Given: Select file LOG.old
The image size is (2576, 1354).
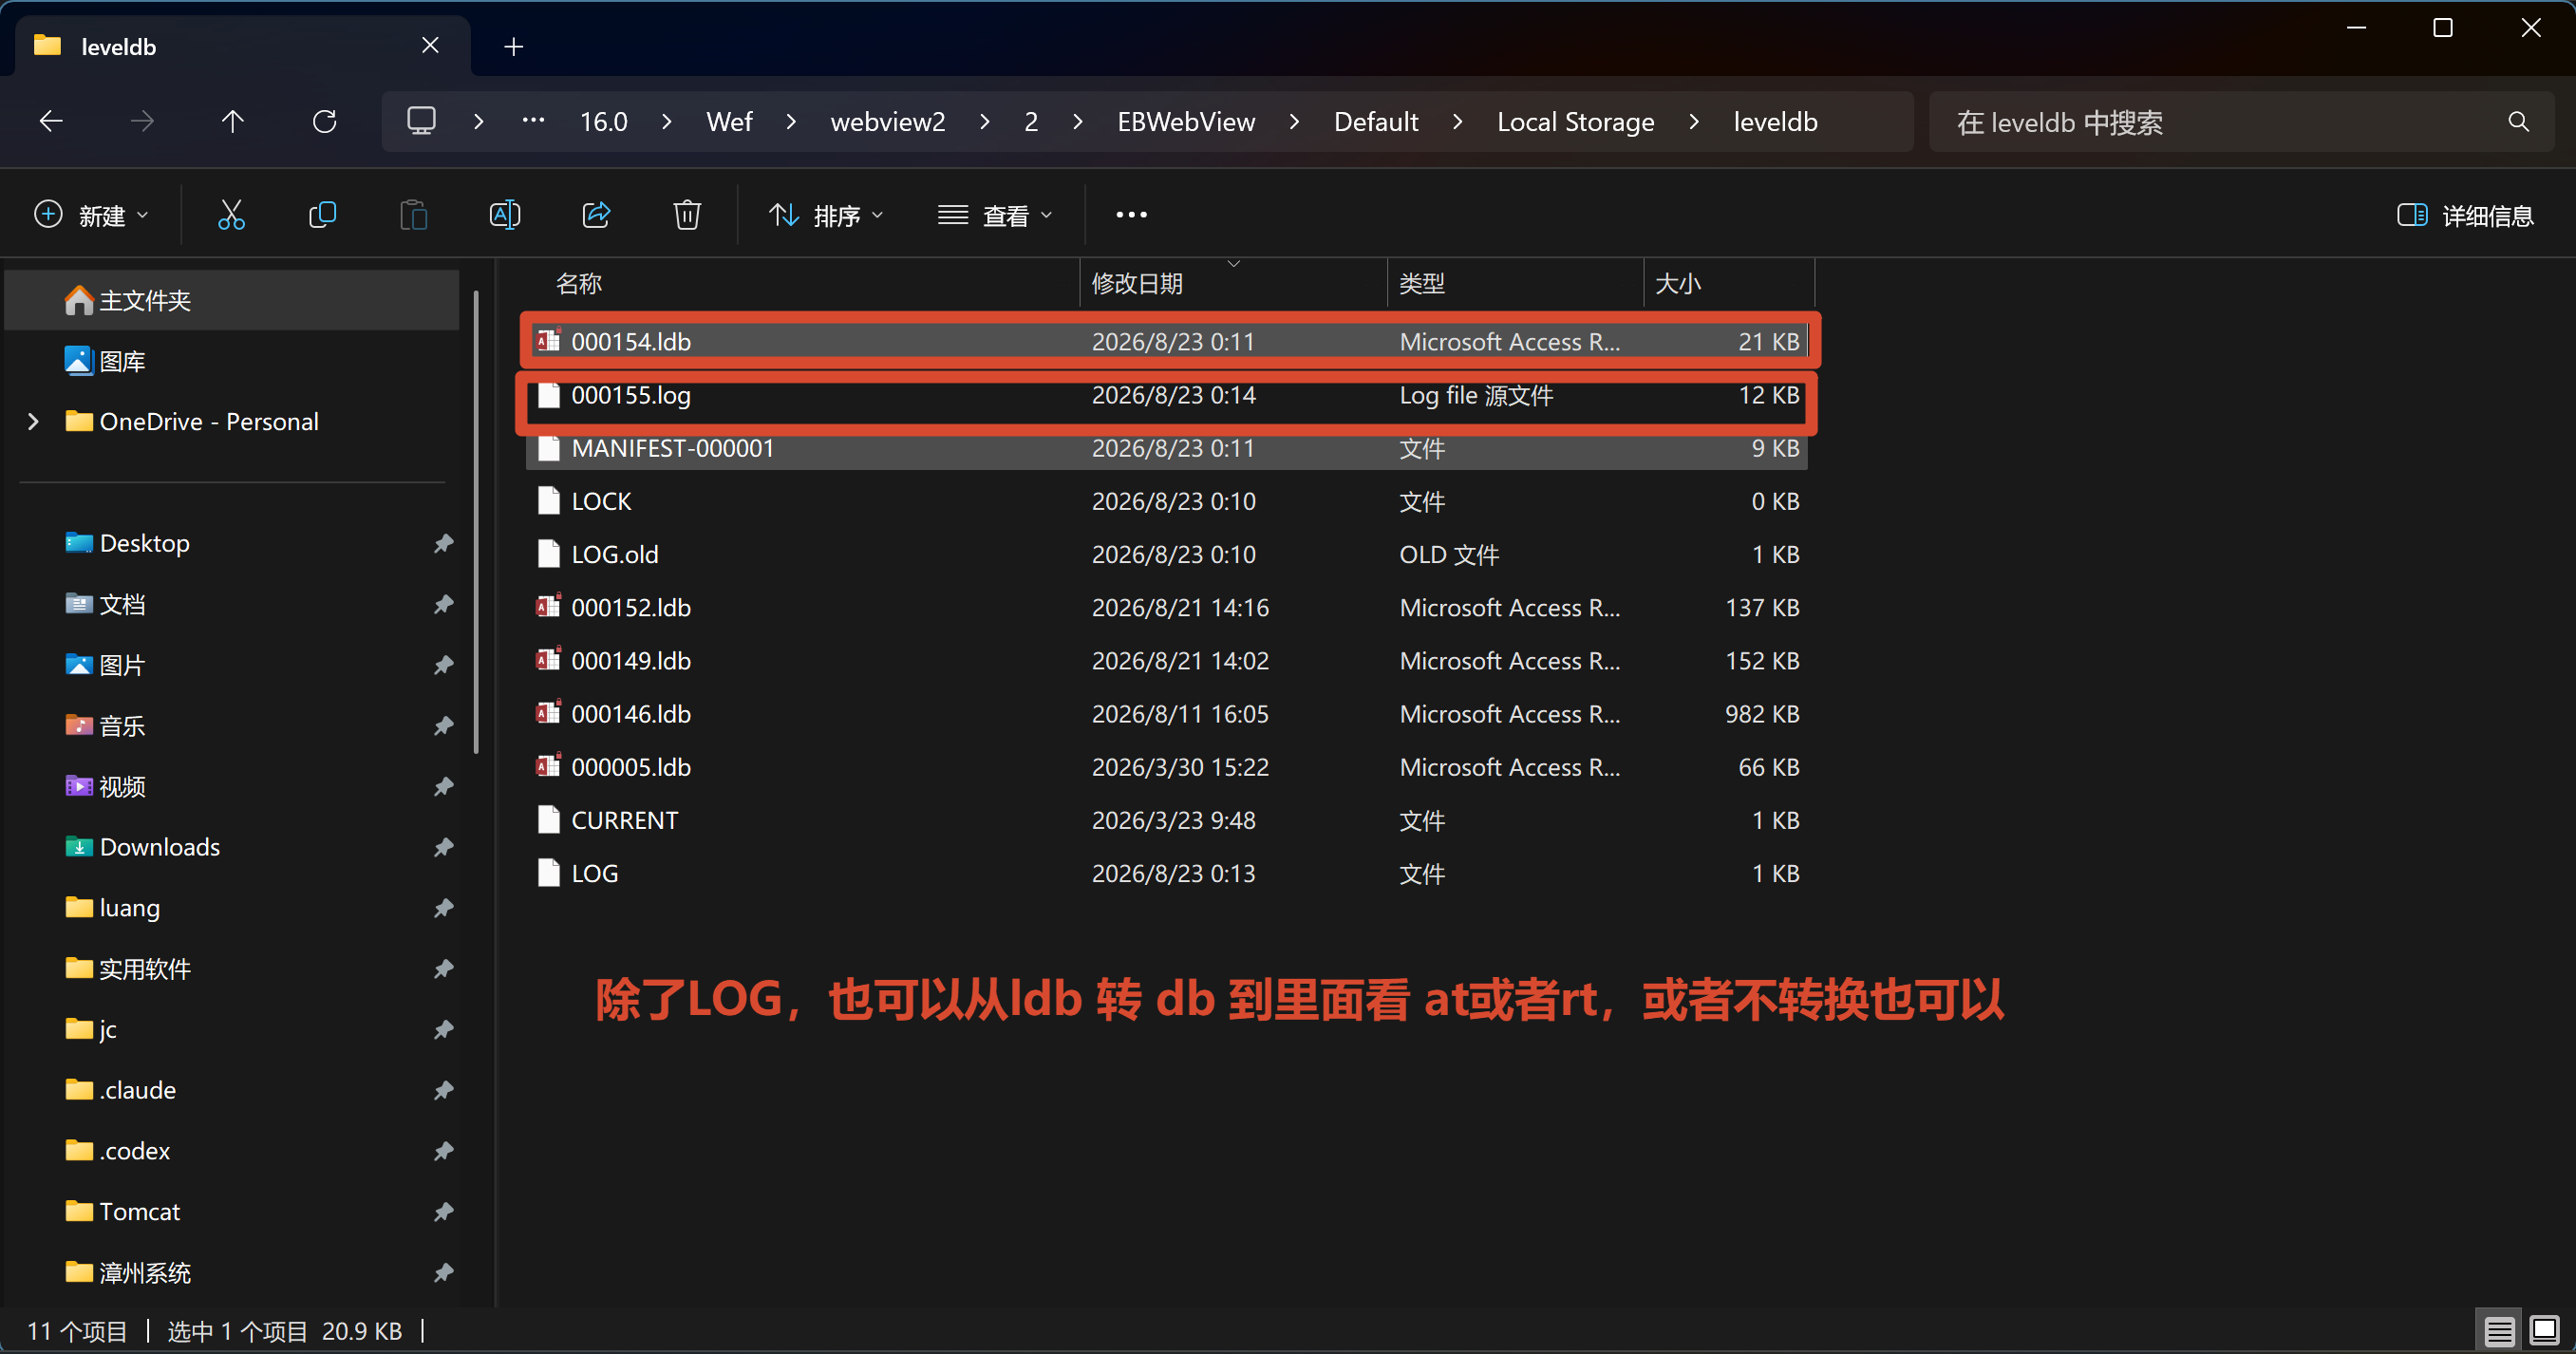Looking at the screenshot, I should (1167, 554).
